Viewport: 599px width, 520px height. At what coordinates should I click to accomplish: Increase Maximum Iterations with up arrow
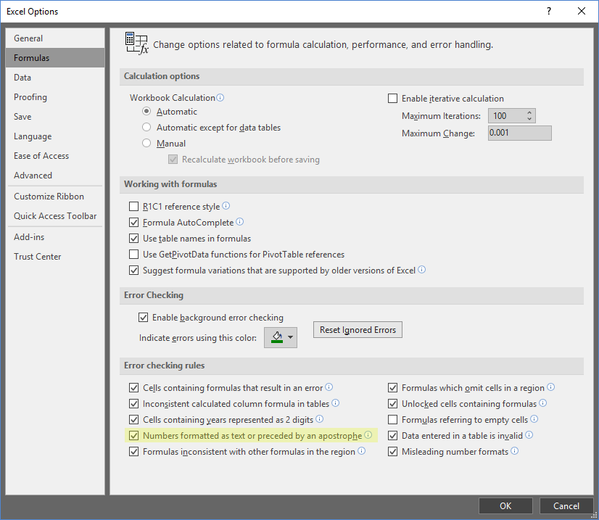pos(529,112)
